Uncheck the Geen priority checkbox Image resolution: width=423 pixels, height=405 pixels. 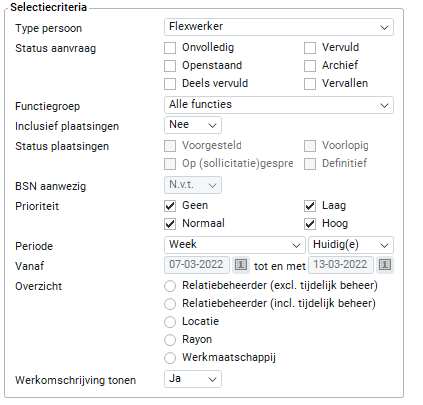click(x=170, y=206)
